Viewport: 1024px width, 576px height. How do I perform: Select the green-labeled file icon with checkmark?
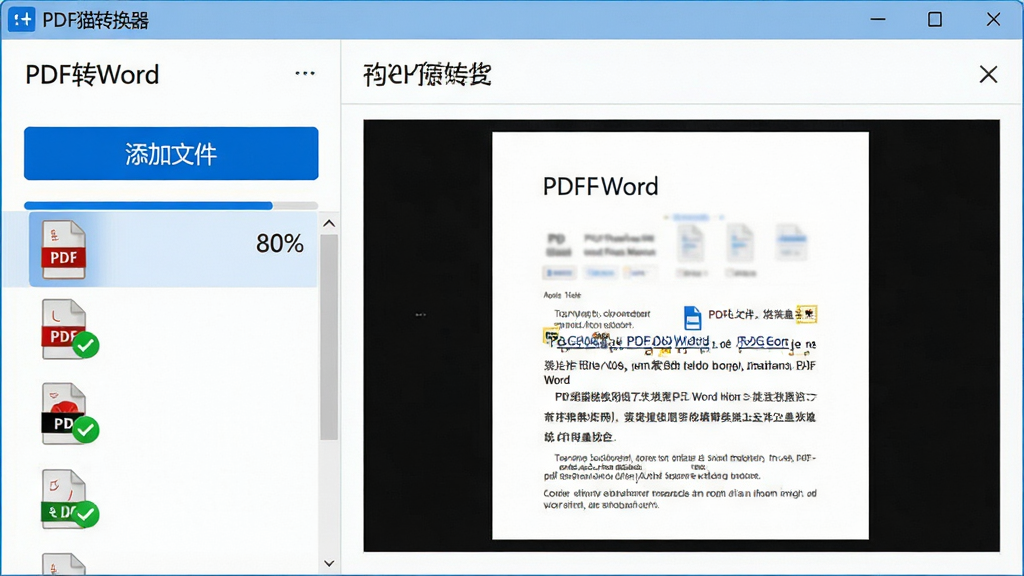[70, 499]
